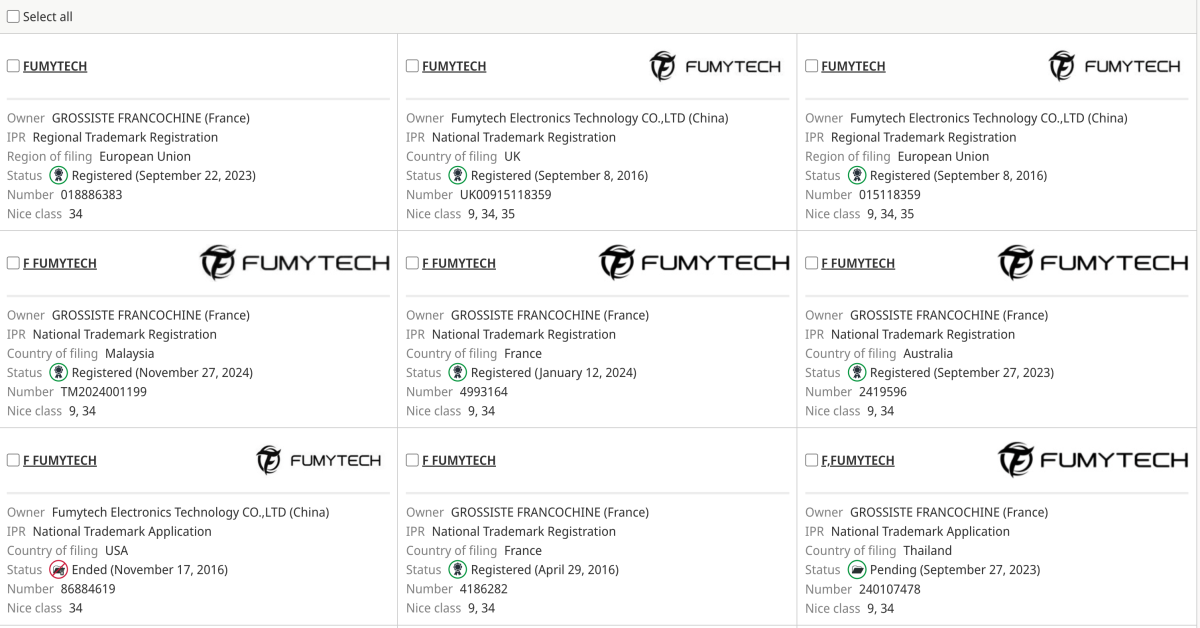
Task: Tick the Select all checkbox
Action: 13,17
